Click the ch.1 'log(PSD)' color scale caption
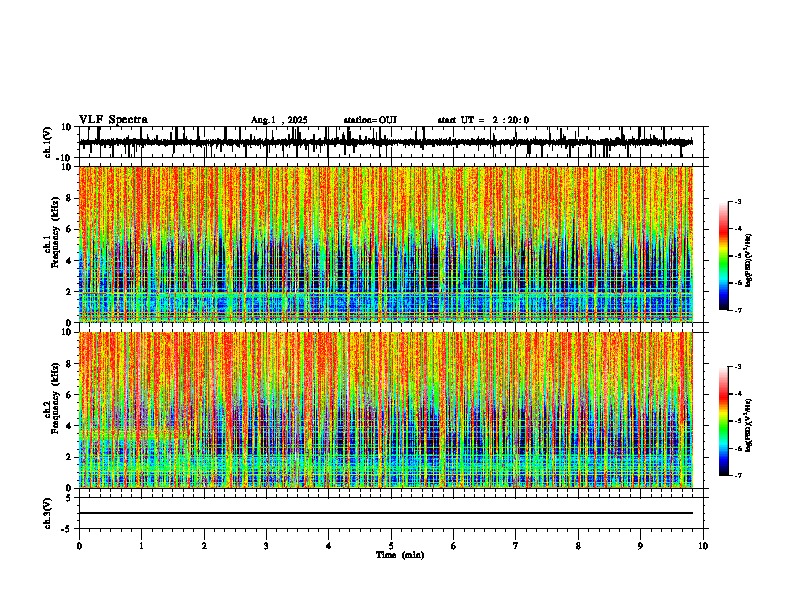Screen dimensions: 792x612 coord(749,260)
